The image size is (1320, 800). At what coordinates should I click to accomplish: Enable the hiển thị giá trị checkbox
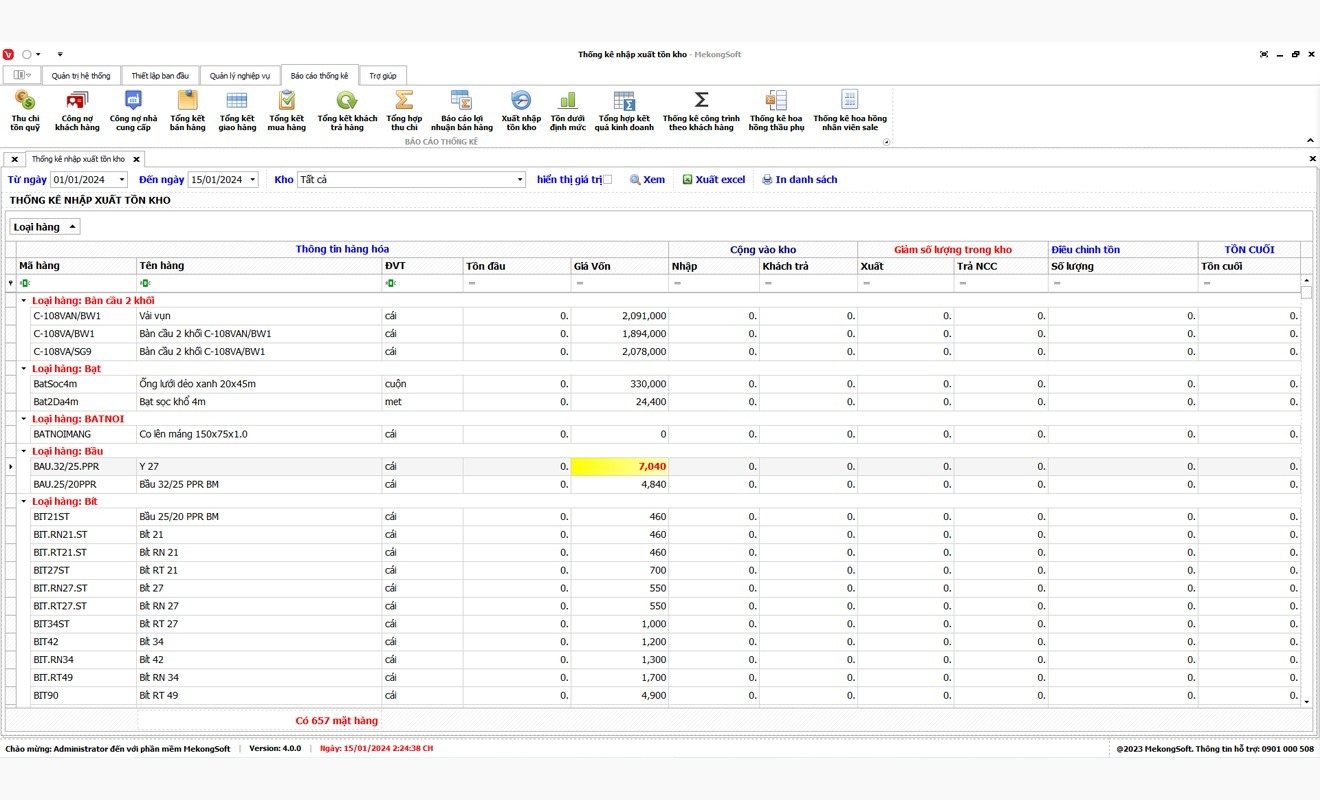(607, 180)
